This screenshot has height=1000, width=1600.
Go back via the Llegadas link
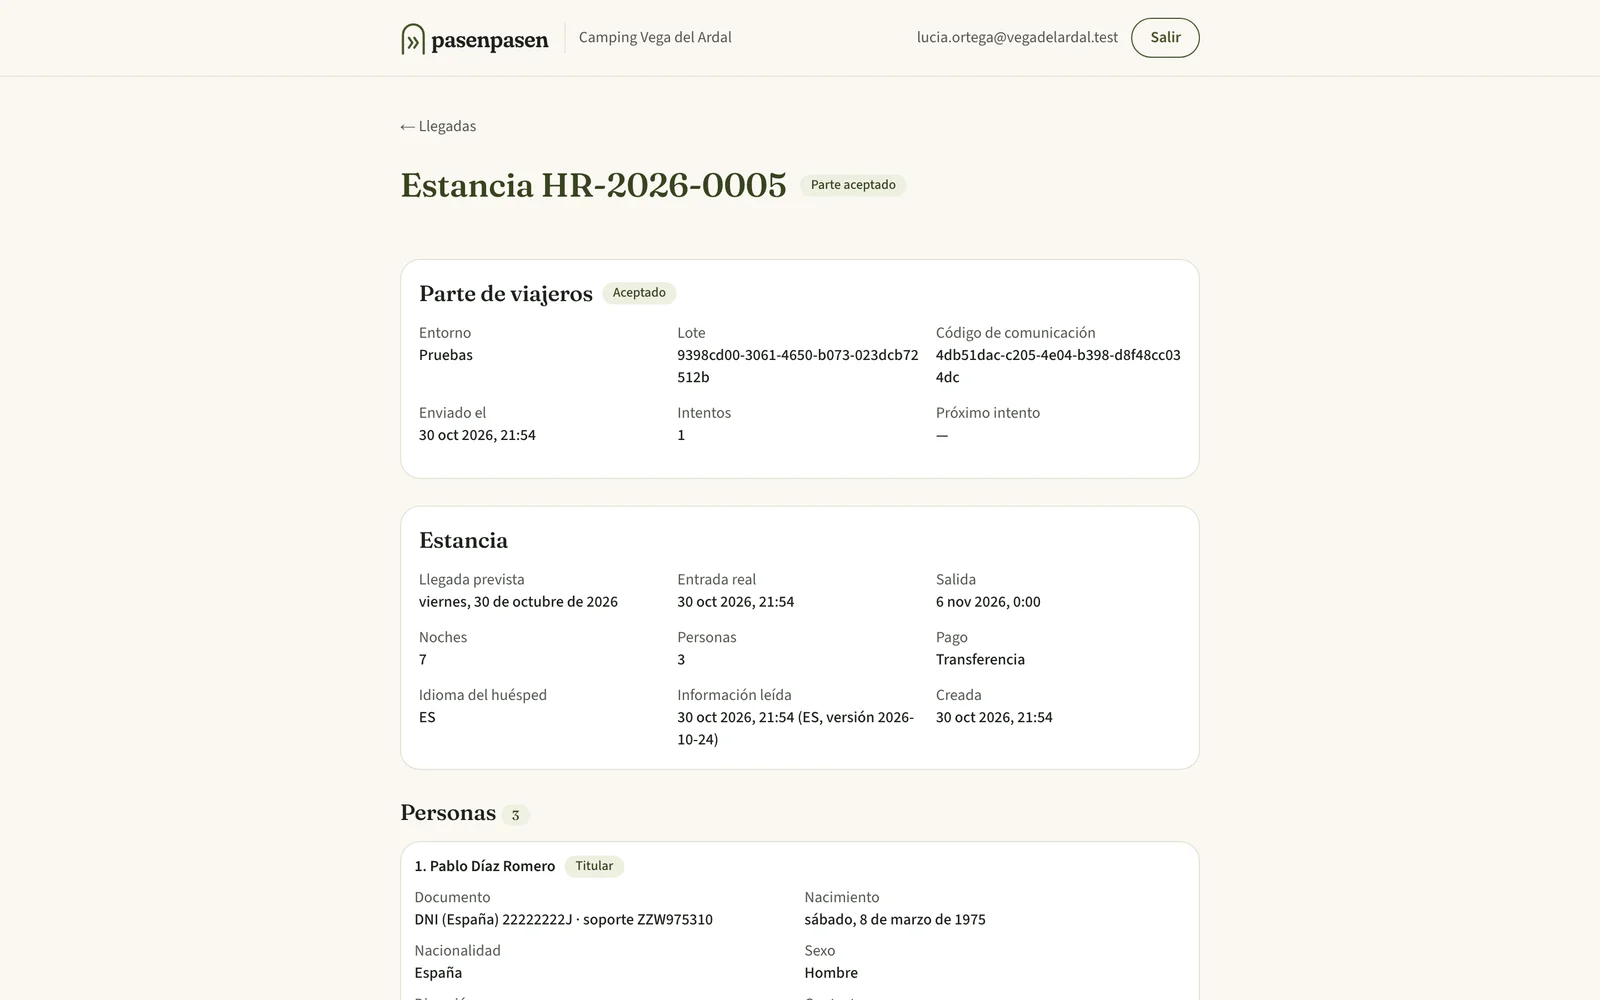438,126
